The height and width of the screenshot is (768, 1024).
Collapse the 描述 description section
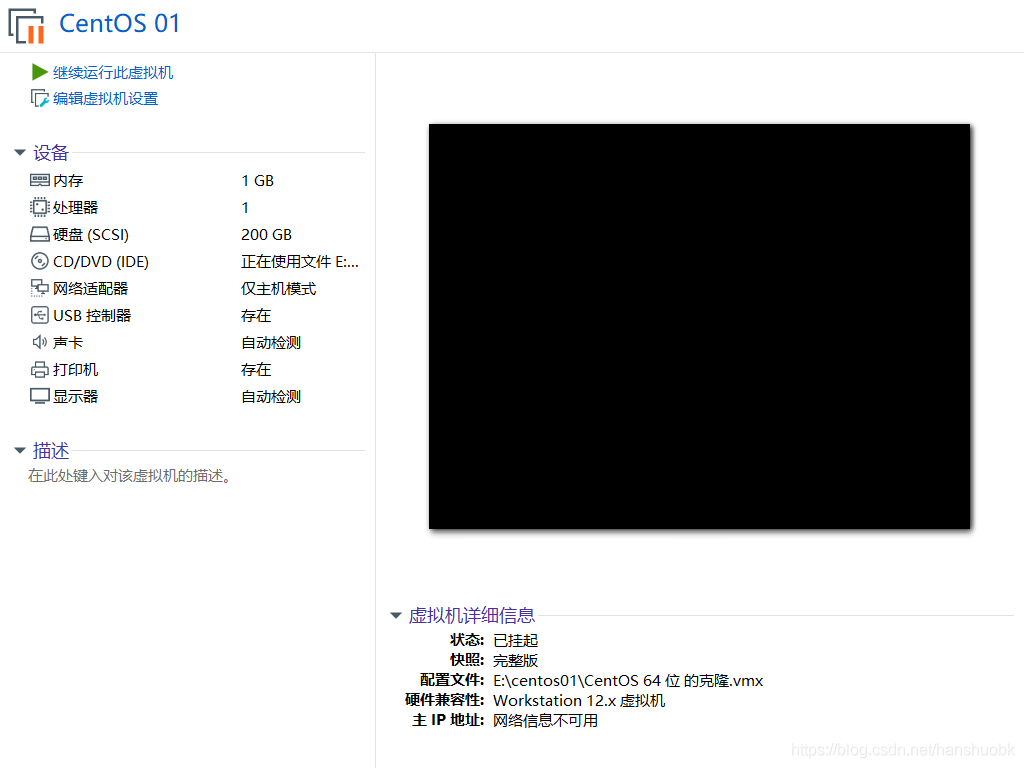tap(20, 450)
